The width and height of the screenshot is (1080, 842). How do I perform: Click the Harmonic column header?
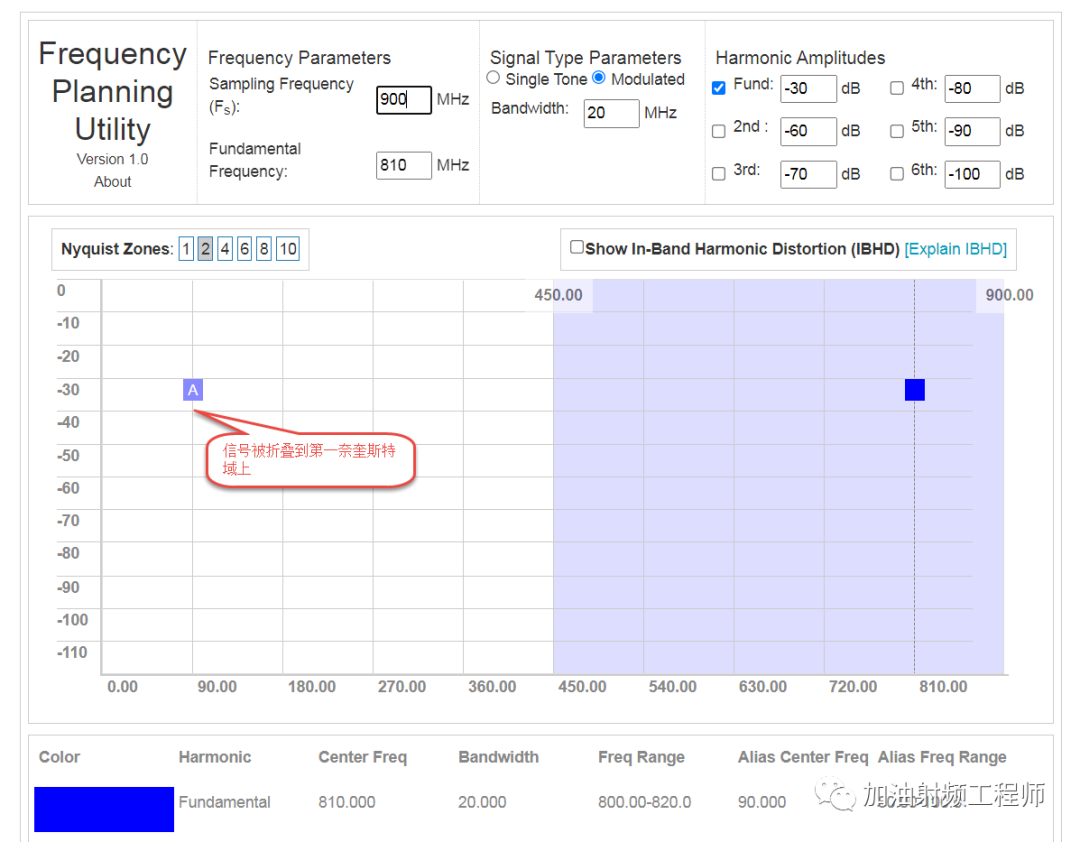(215, 757)
